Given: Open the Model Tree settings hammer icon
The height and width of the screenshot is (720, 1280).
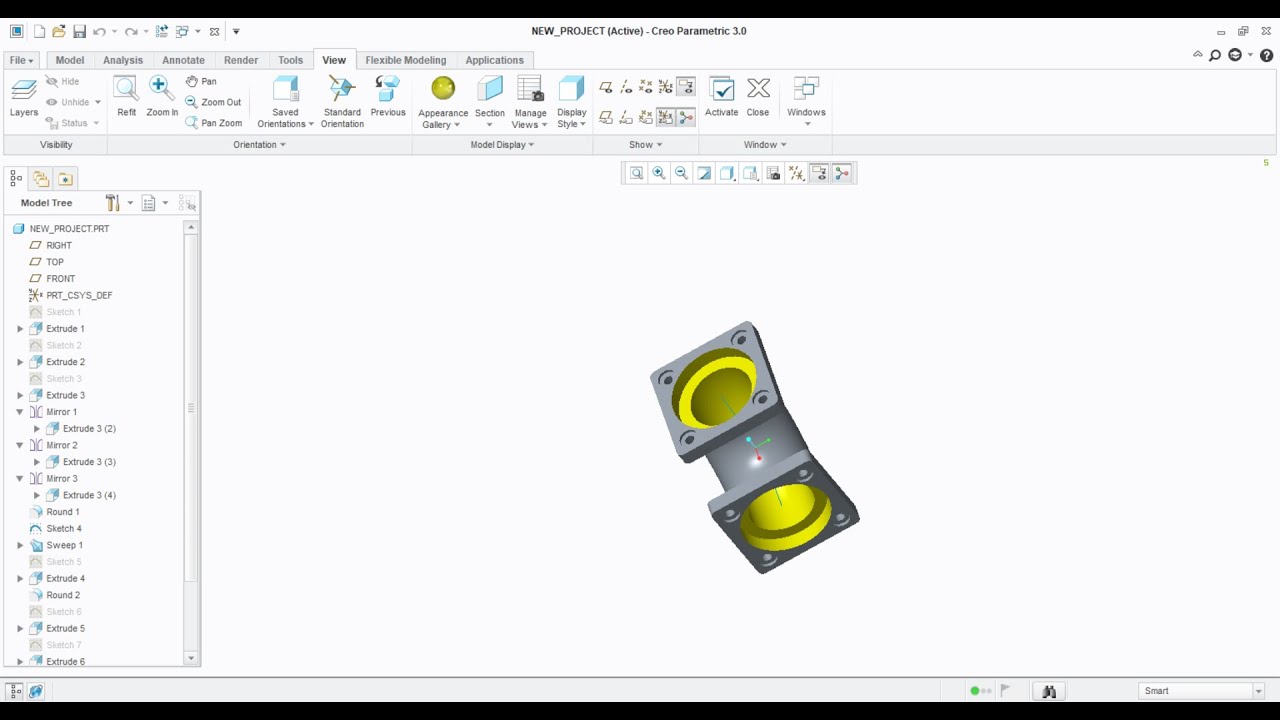Looking at the screenshot, I should pos(113,203).
